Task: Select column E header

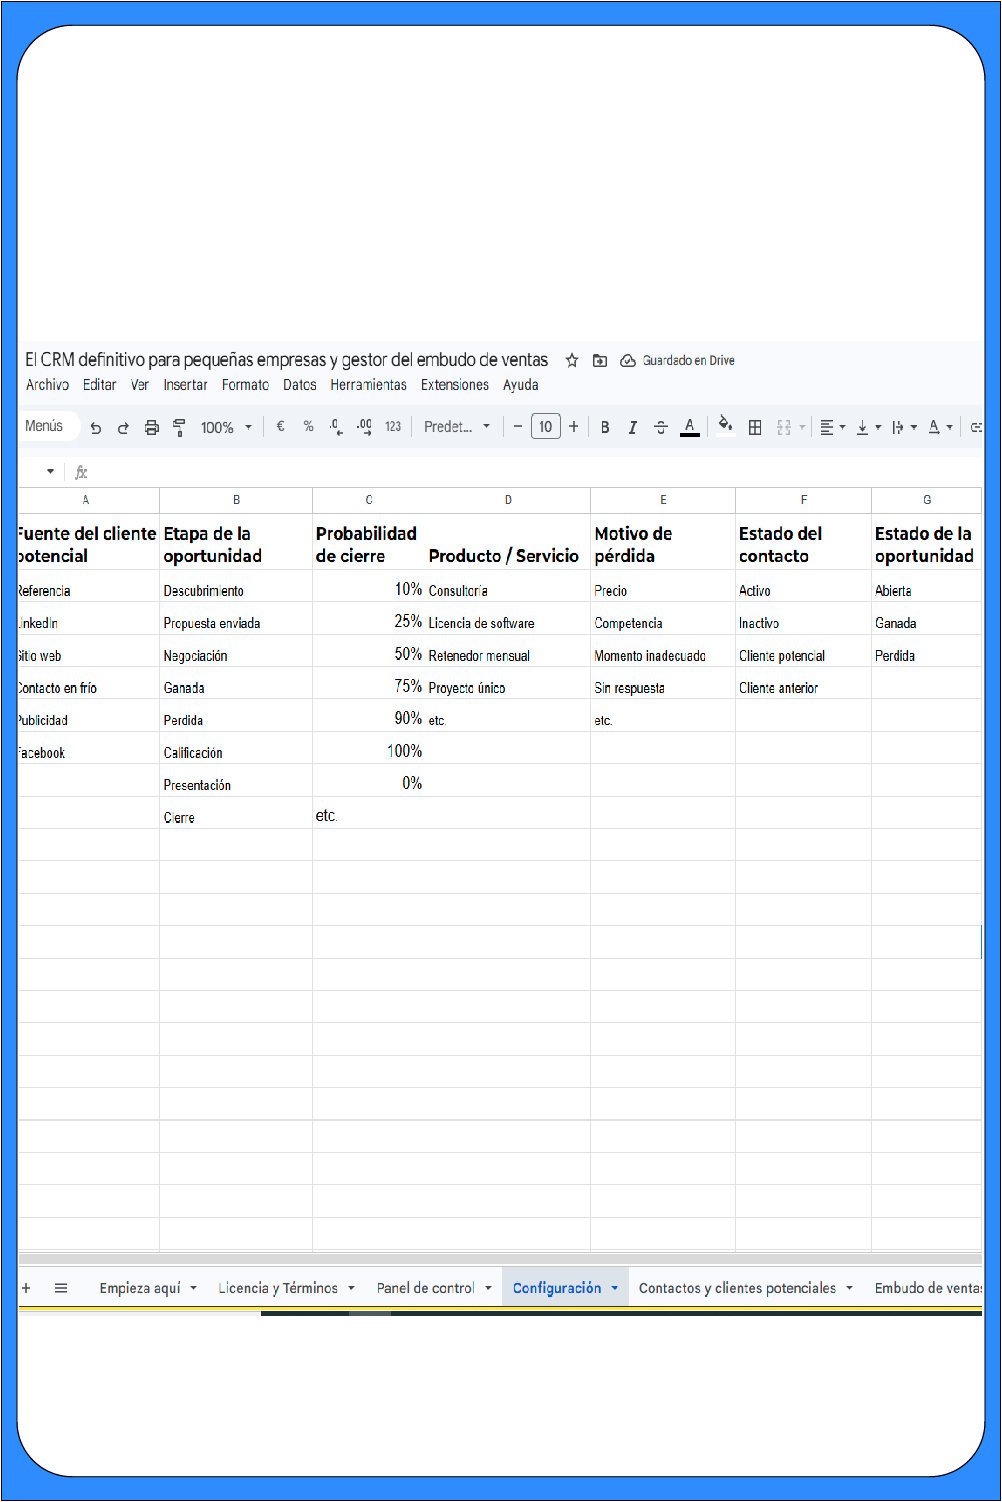Action: click(663, 500)
